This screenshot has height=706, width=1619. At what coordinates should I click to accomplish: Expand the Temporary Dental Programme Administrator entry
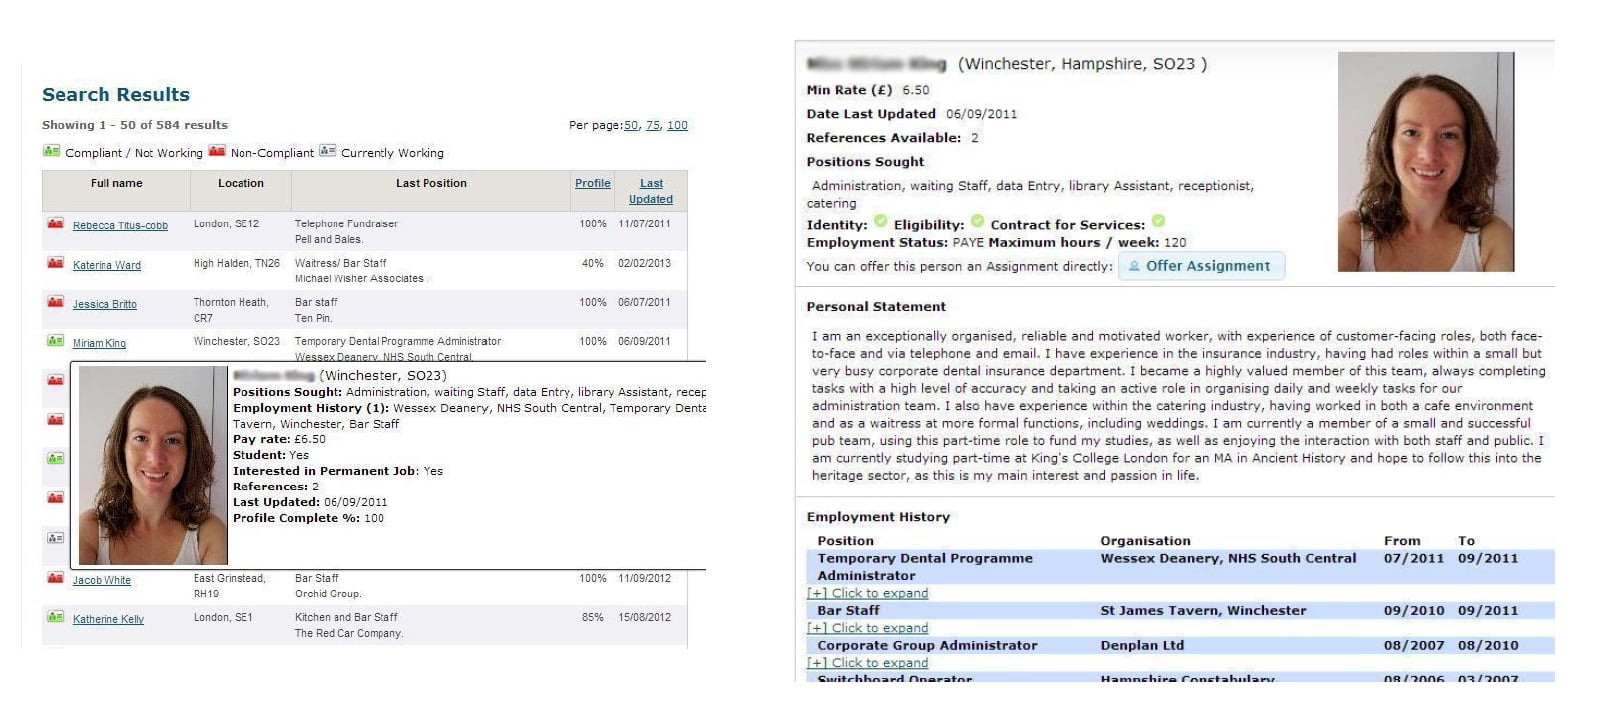(x=867, y=593)
